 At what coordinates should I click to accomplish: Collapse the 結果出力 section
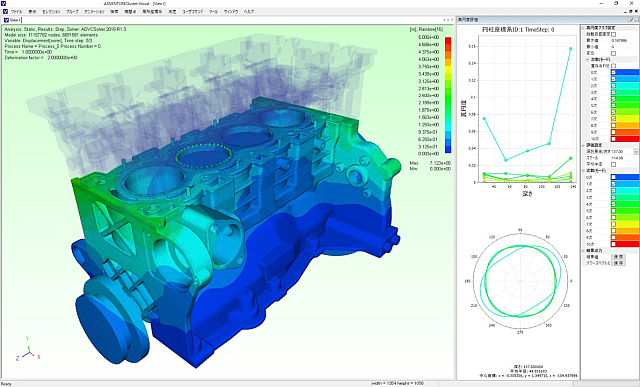pyautogui.click(x=583, y=250)
